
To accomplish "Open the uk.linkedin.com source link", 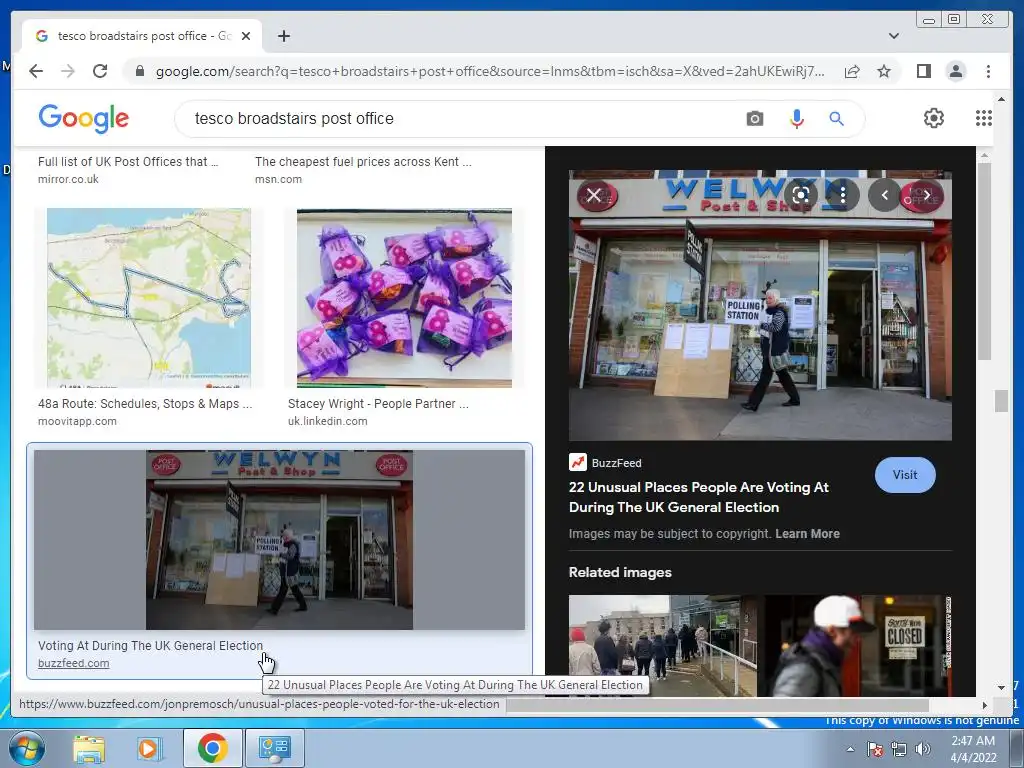I will [x=327, y=421].
